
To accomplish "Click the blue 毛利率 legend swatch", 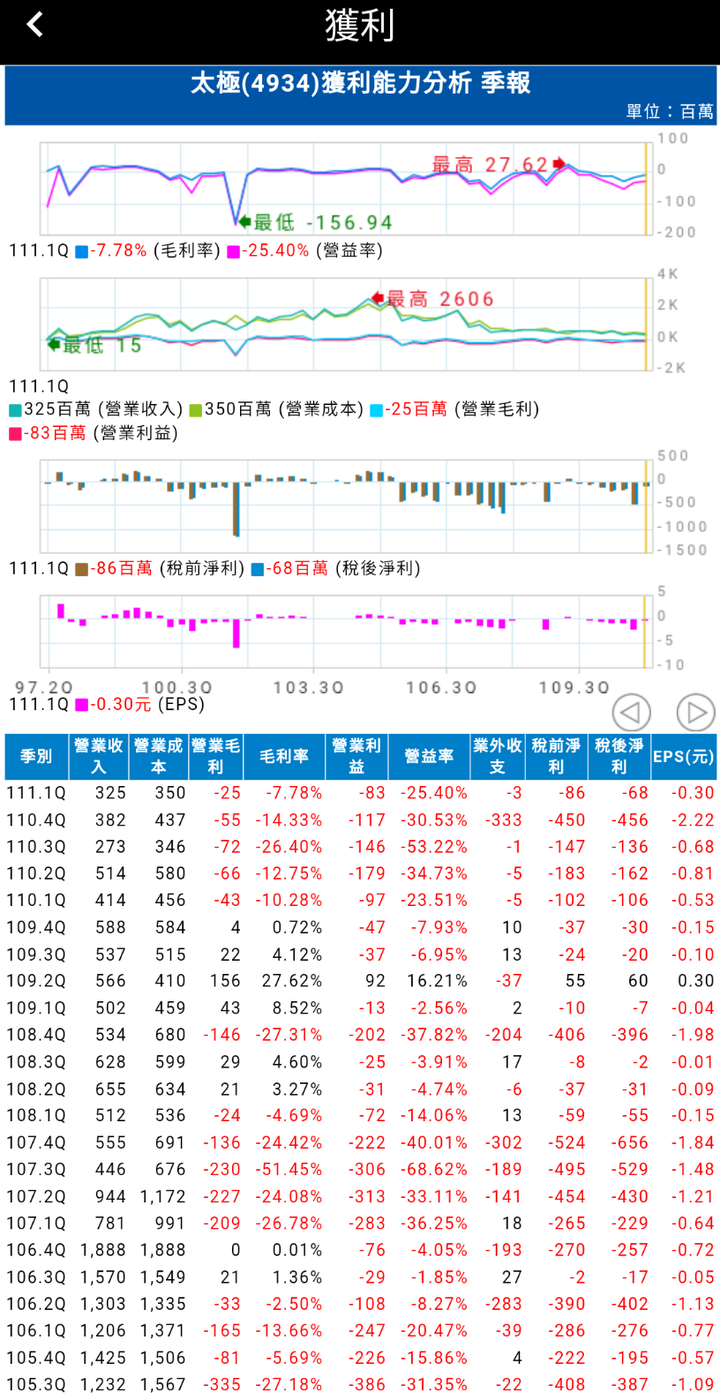I will click(x=81, y=251).
